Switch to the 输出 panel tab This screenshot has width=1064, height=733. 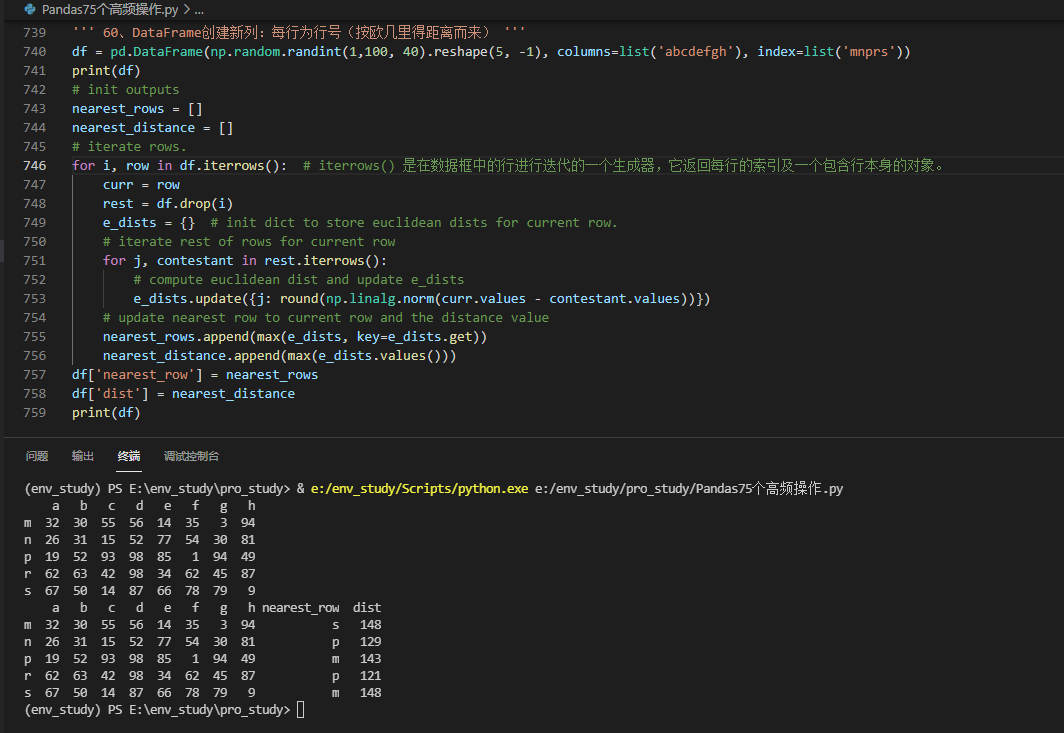coord(83,456)
